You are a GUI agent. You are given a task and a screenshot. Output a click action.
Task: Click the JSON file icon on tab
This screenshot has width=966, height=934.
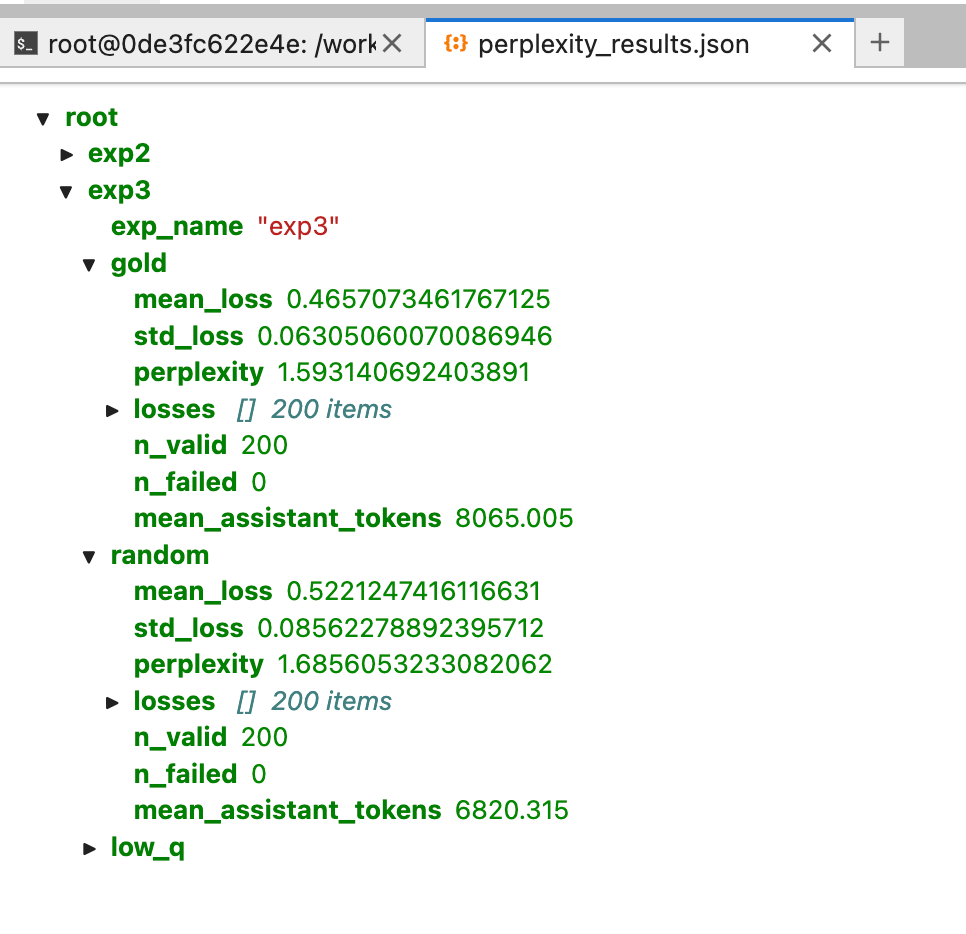455,44
